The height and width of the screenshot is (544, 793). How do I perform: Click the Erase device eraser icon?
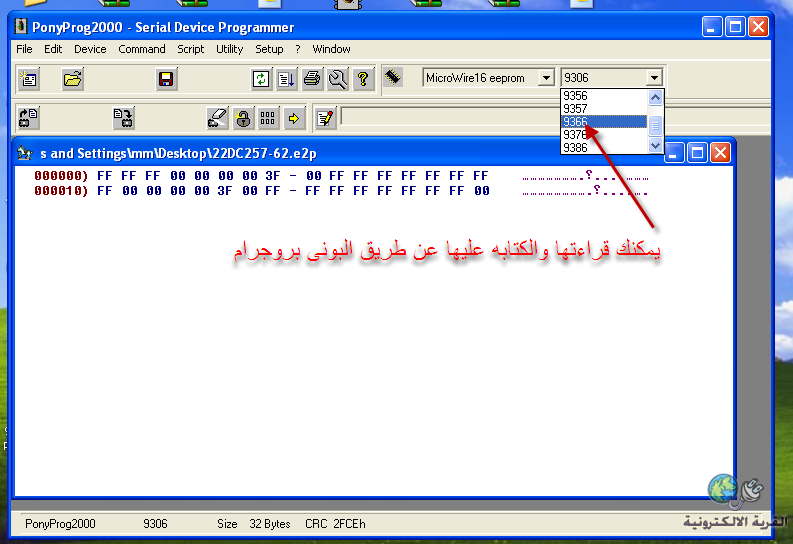coord(217,118)
